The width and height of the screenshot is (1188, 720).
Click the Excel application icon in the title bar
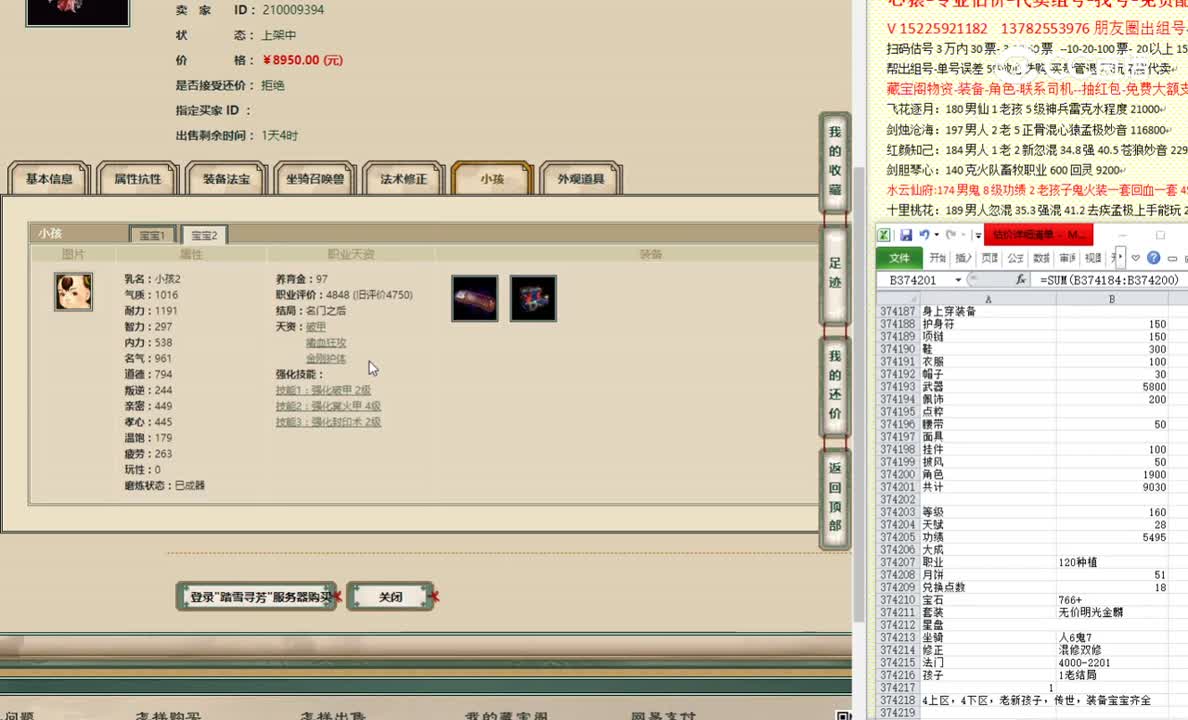click(883, 234)
